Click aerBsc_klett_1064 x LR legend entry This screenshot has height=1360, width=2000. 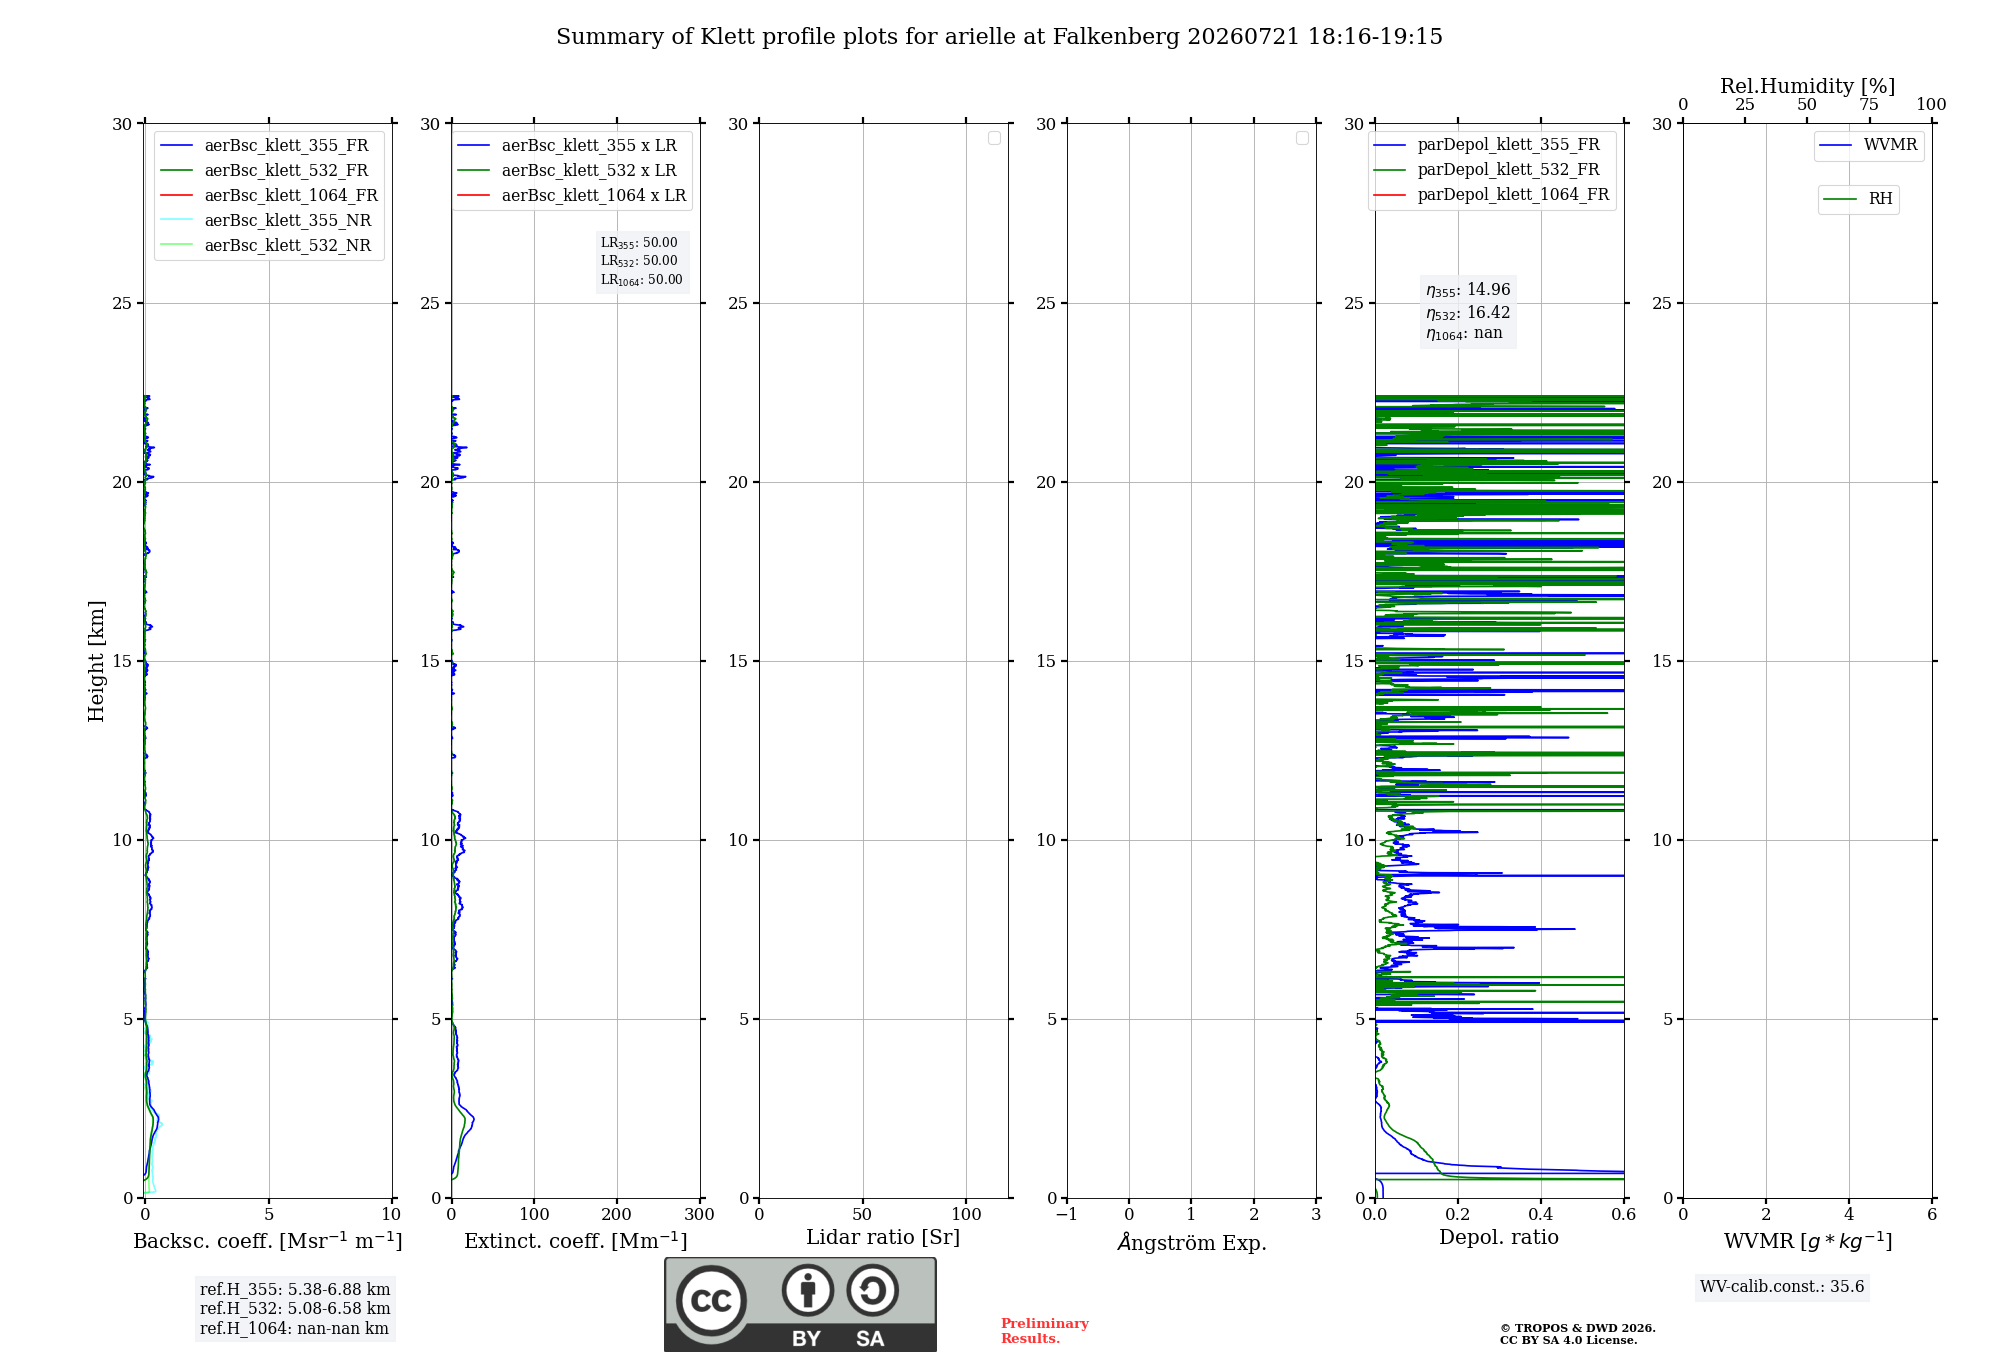(x=571, y=195)
